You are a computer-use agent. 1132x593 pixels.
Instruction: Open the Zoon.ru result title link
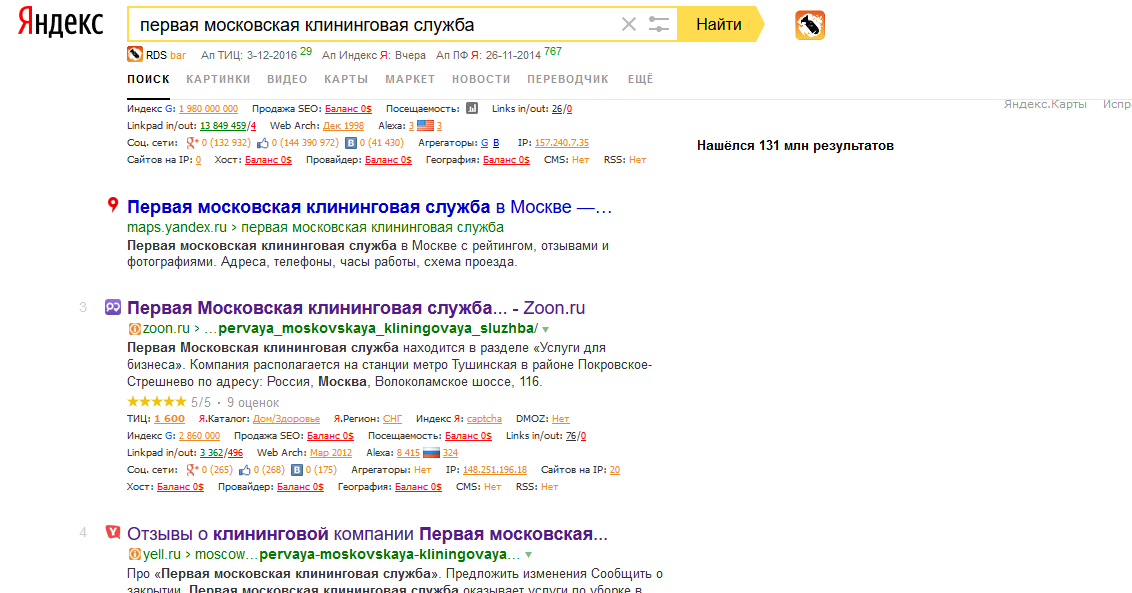point(356,308)
